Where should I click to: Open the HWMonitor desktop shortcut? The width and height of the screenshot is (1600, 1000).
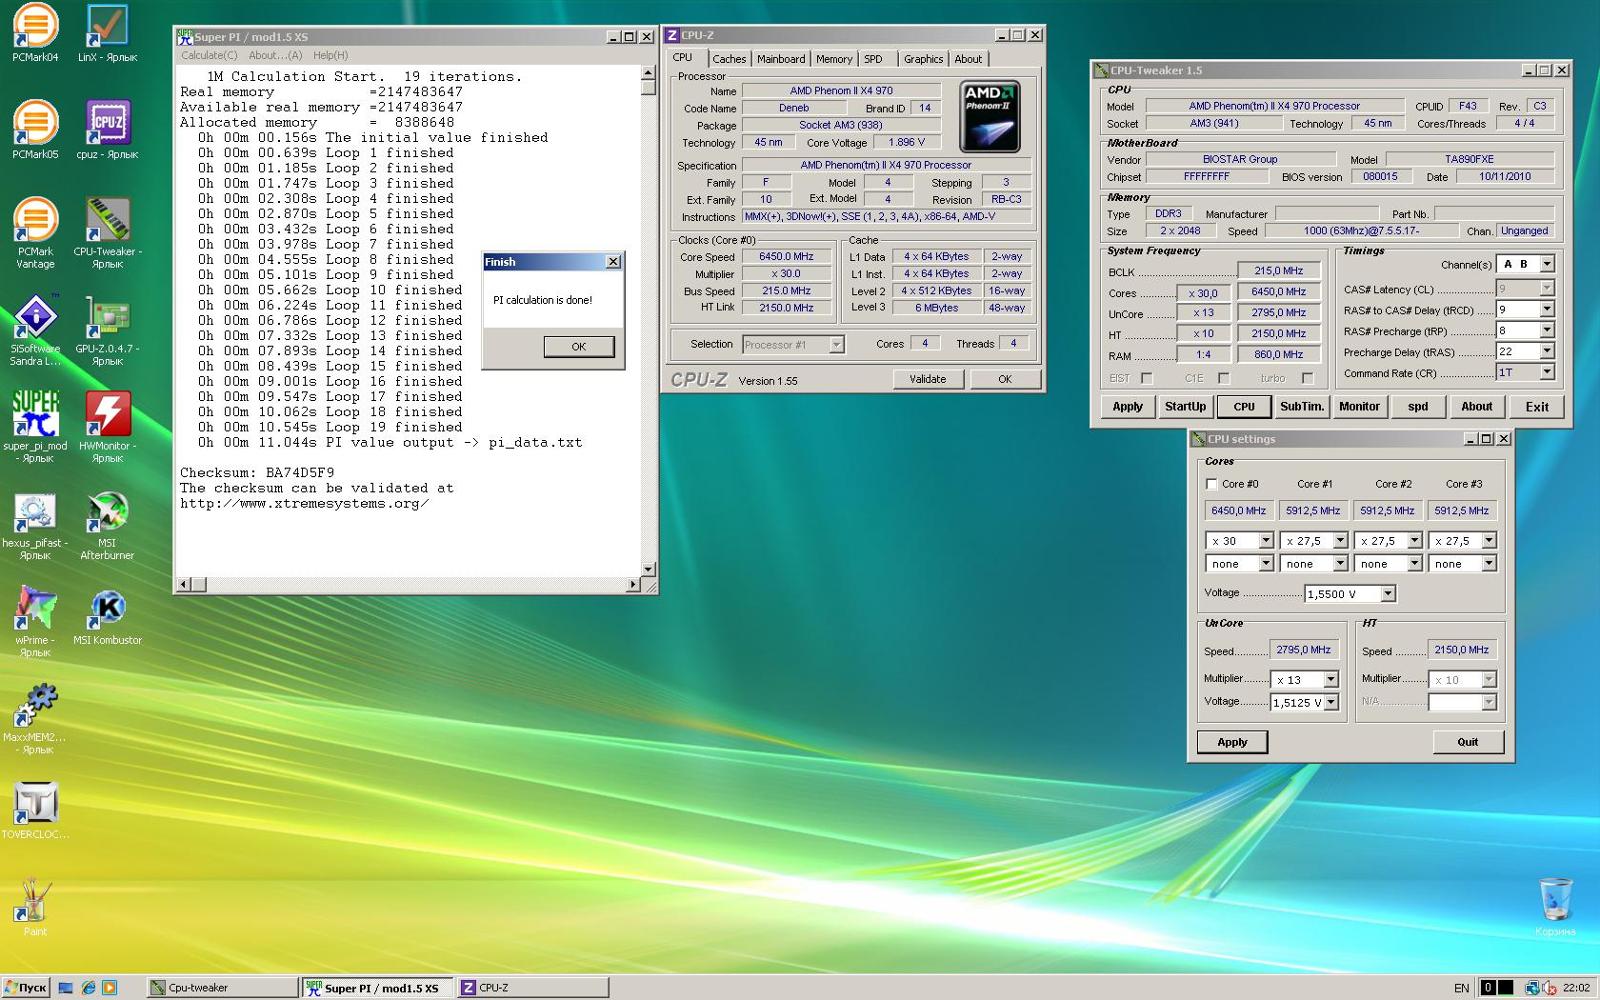click(107, 427)
